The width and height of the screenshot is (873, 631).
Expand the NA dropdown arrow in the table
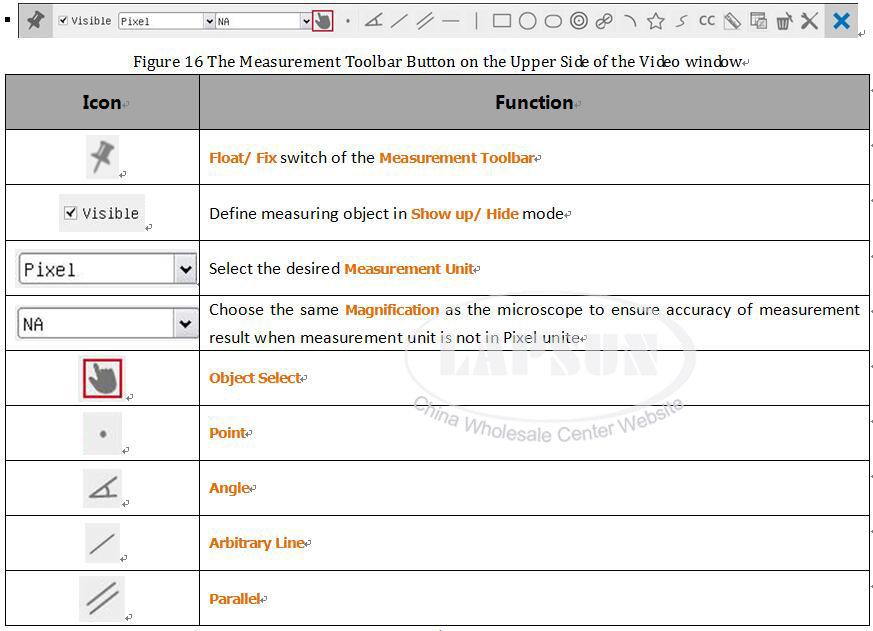185,324
